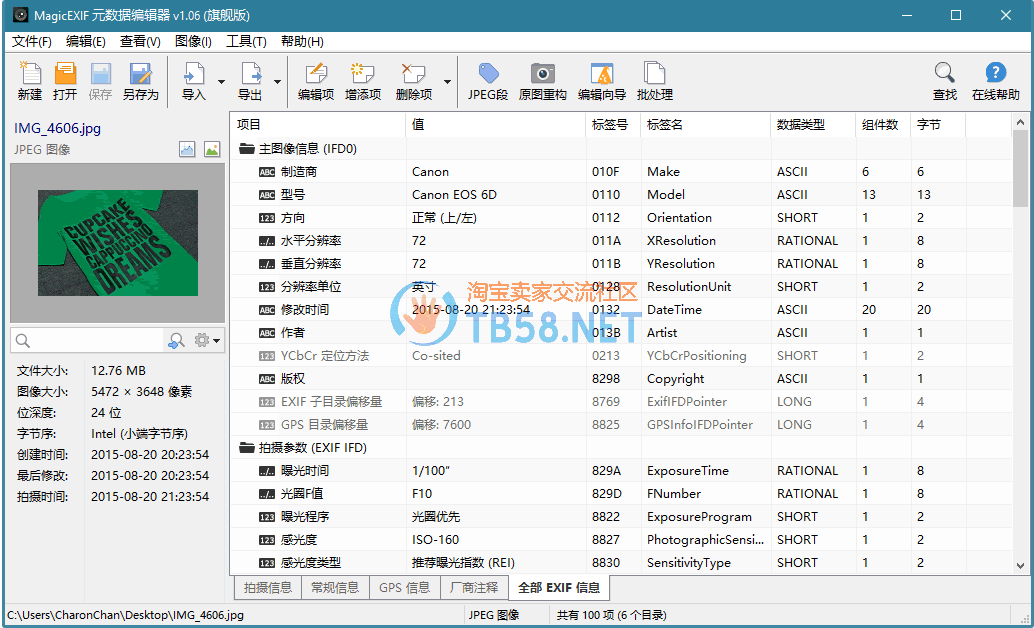Expand the 导入 import dropdown arrow

tap(221, 82)
